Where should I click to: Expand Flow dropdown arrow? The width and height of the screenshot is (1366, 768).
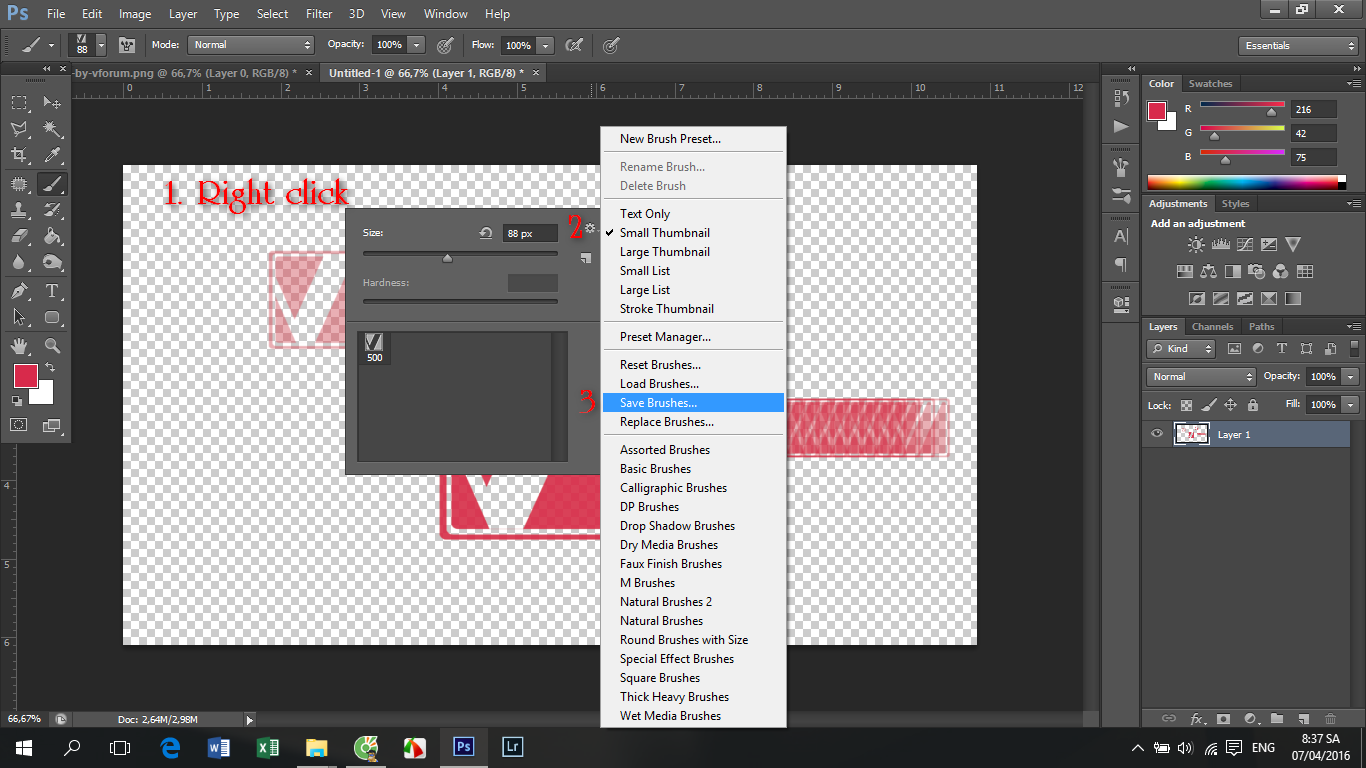point(545,45)
